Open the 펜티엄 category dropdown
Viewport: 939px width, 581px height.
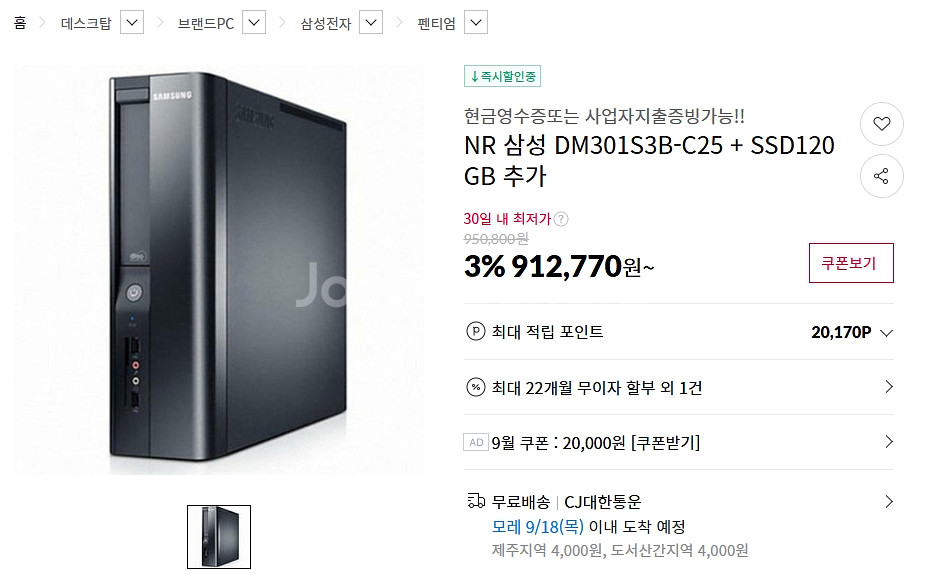pyautogui.click(x=477, y=22)
